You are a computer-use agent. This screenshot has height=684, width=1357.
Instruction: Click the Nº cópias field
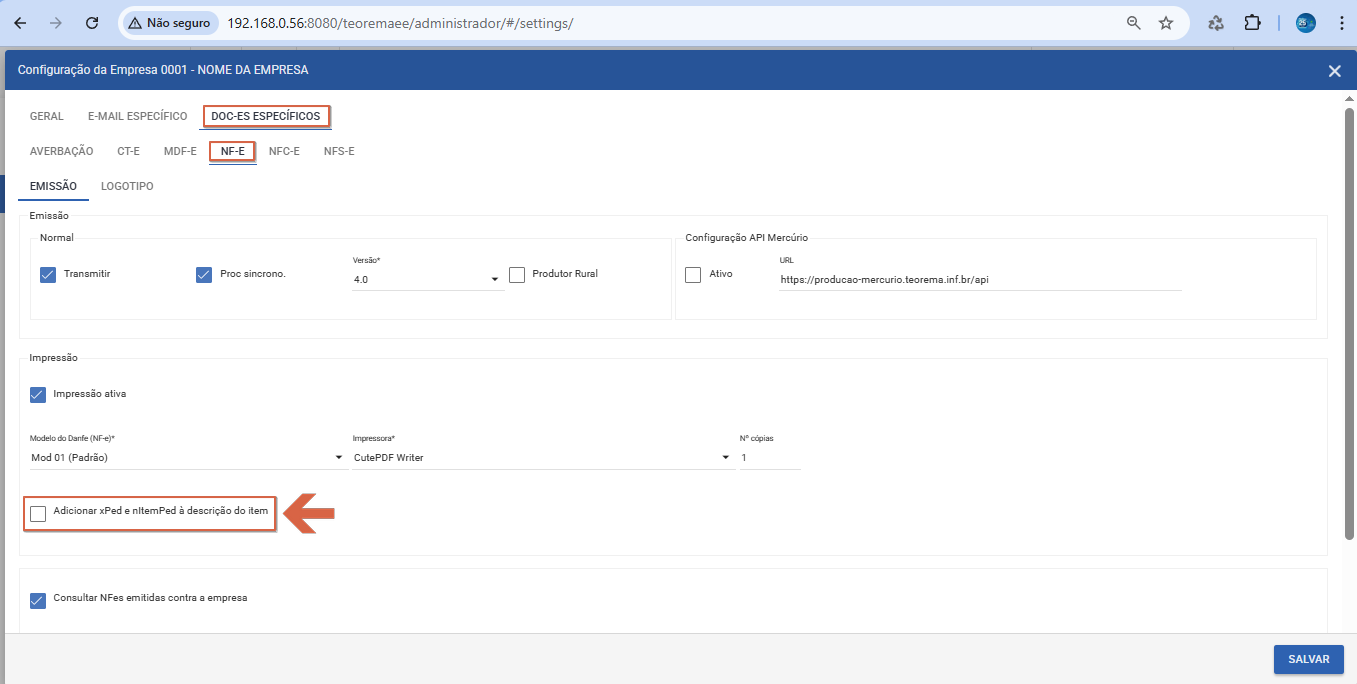click(x=770, y=458)
